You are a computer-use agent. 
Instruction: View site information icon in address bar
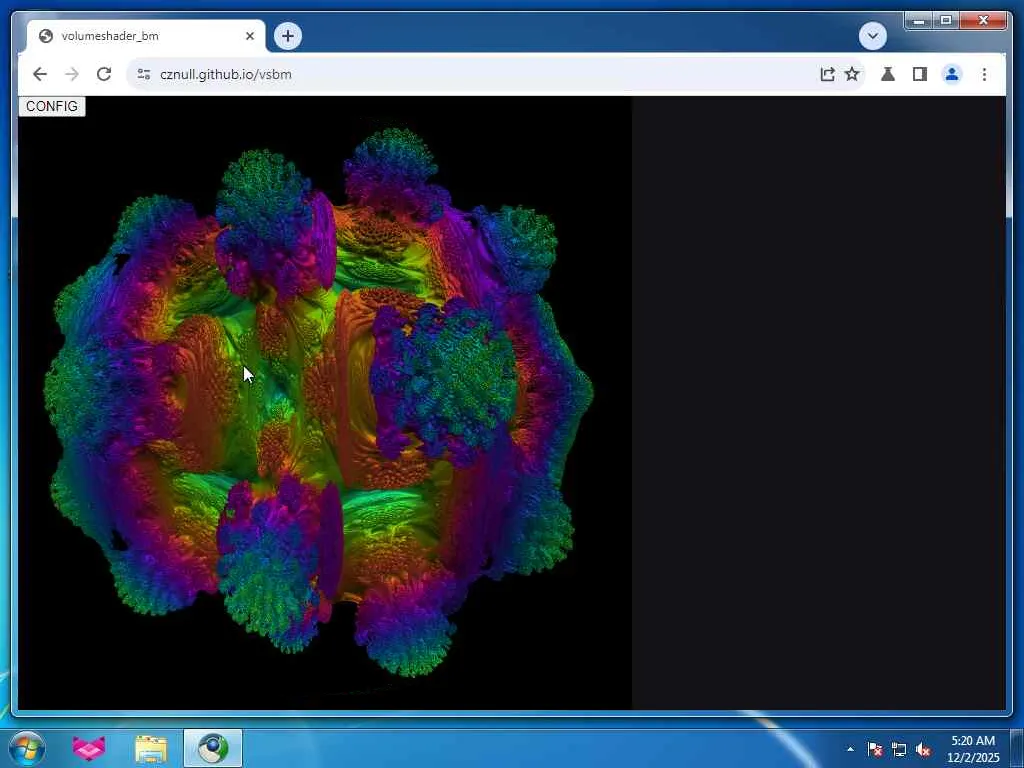click(144, 74)
